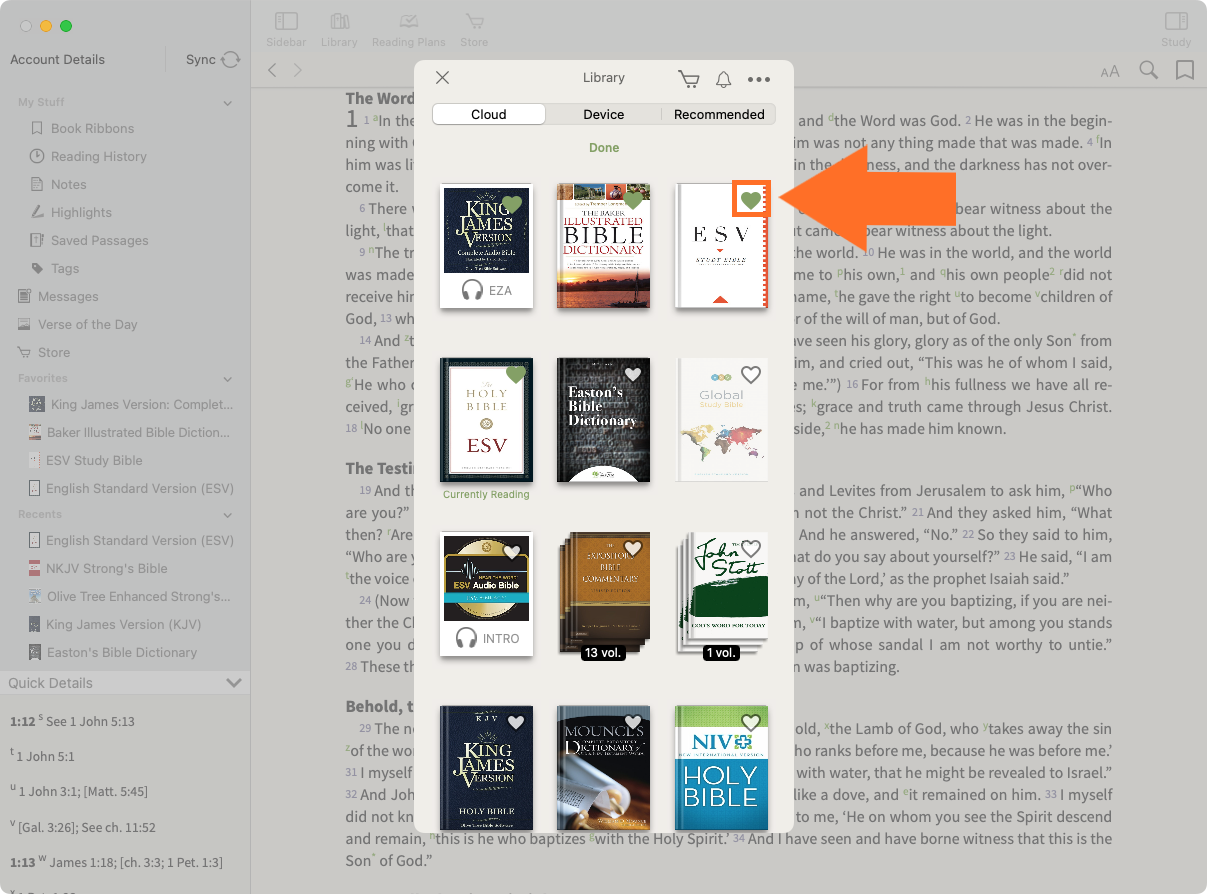Switch to the Recommended tab

pos(719,114)
